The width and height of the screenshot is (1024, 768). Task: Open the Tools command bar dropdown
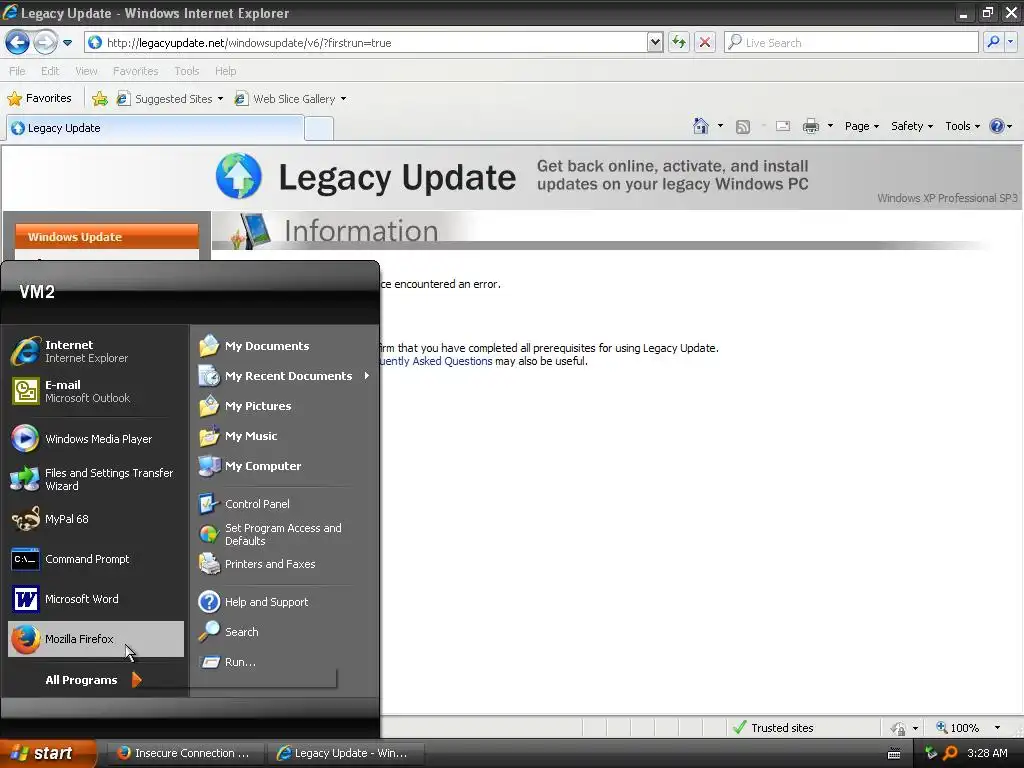tap(963, 126)
